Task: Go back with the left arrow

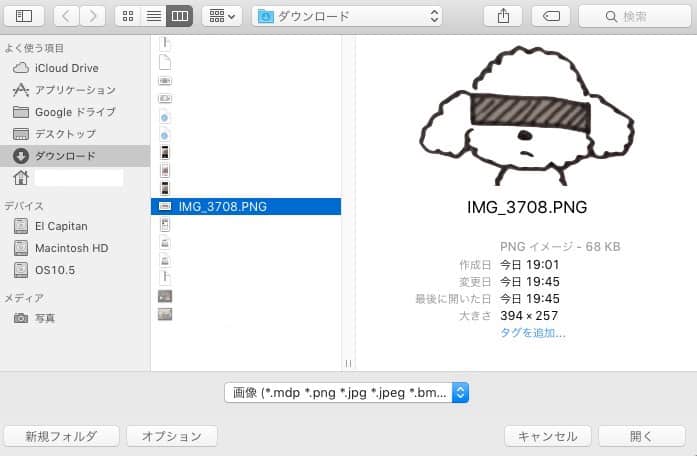Action: (x=66, y=16)
